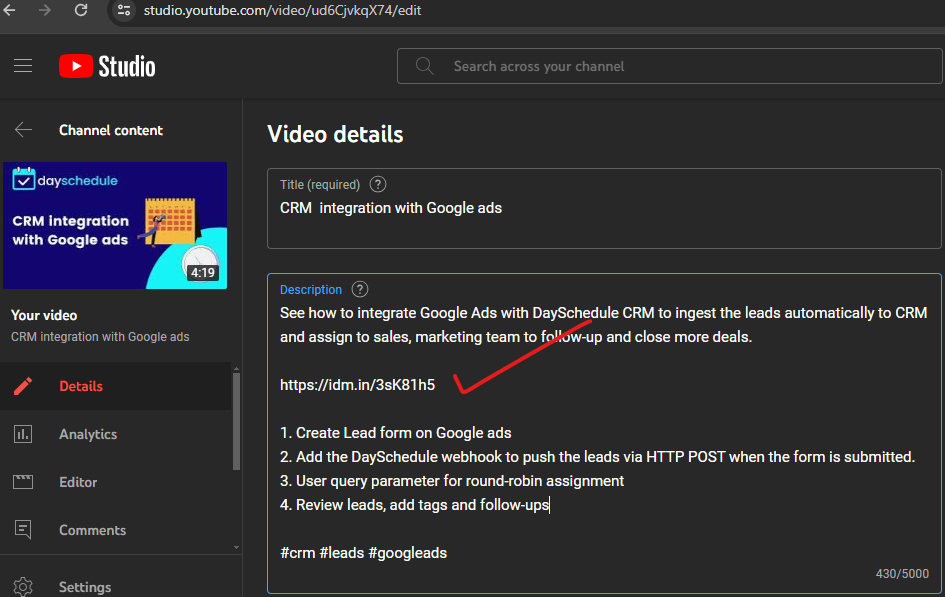The image size is (945, 597).
Task: Click the #crm hashtag
Action: [298, 553]
